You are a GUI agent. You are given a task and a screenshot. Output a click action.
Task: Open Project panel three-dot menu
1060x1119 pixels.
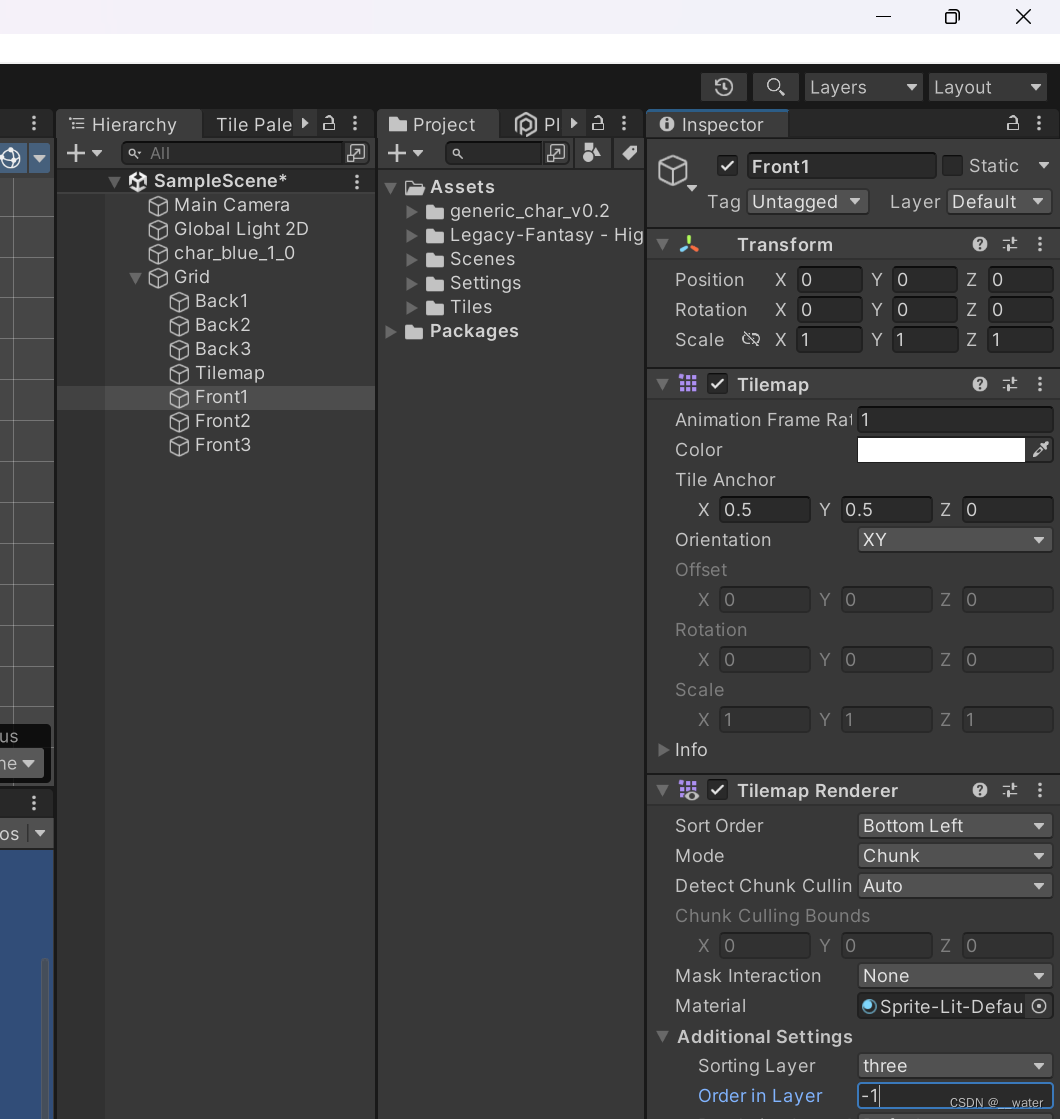(624, 123)
